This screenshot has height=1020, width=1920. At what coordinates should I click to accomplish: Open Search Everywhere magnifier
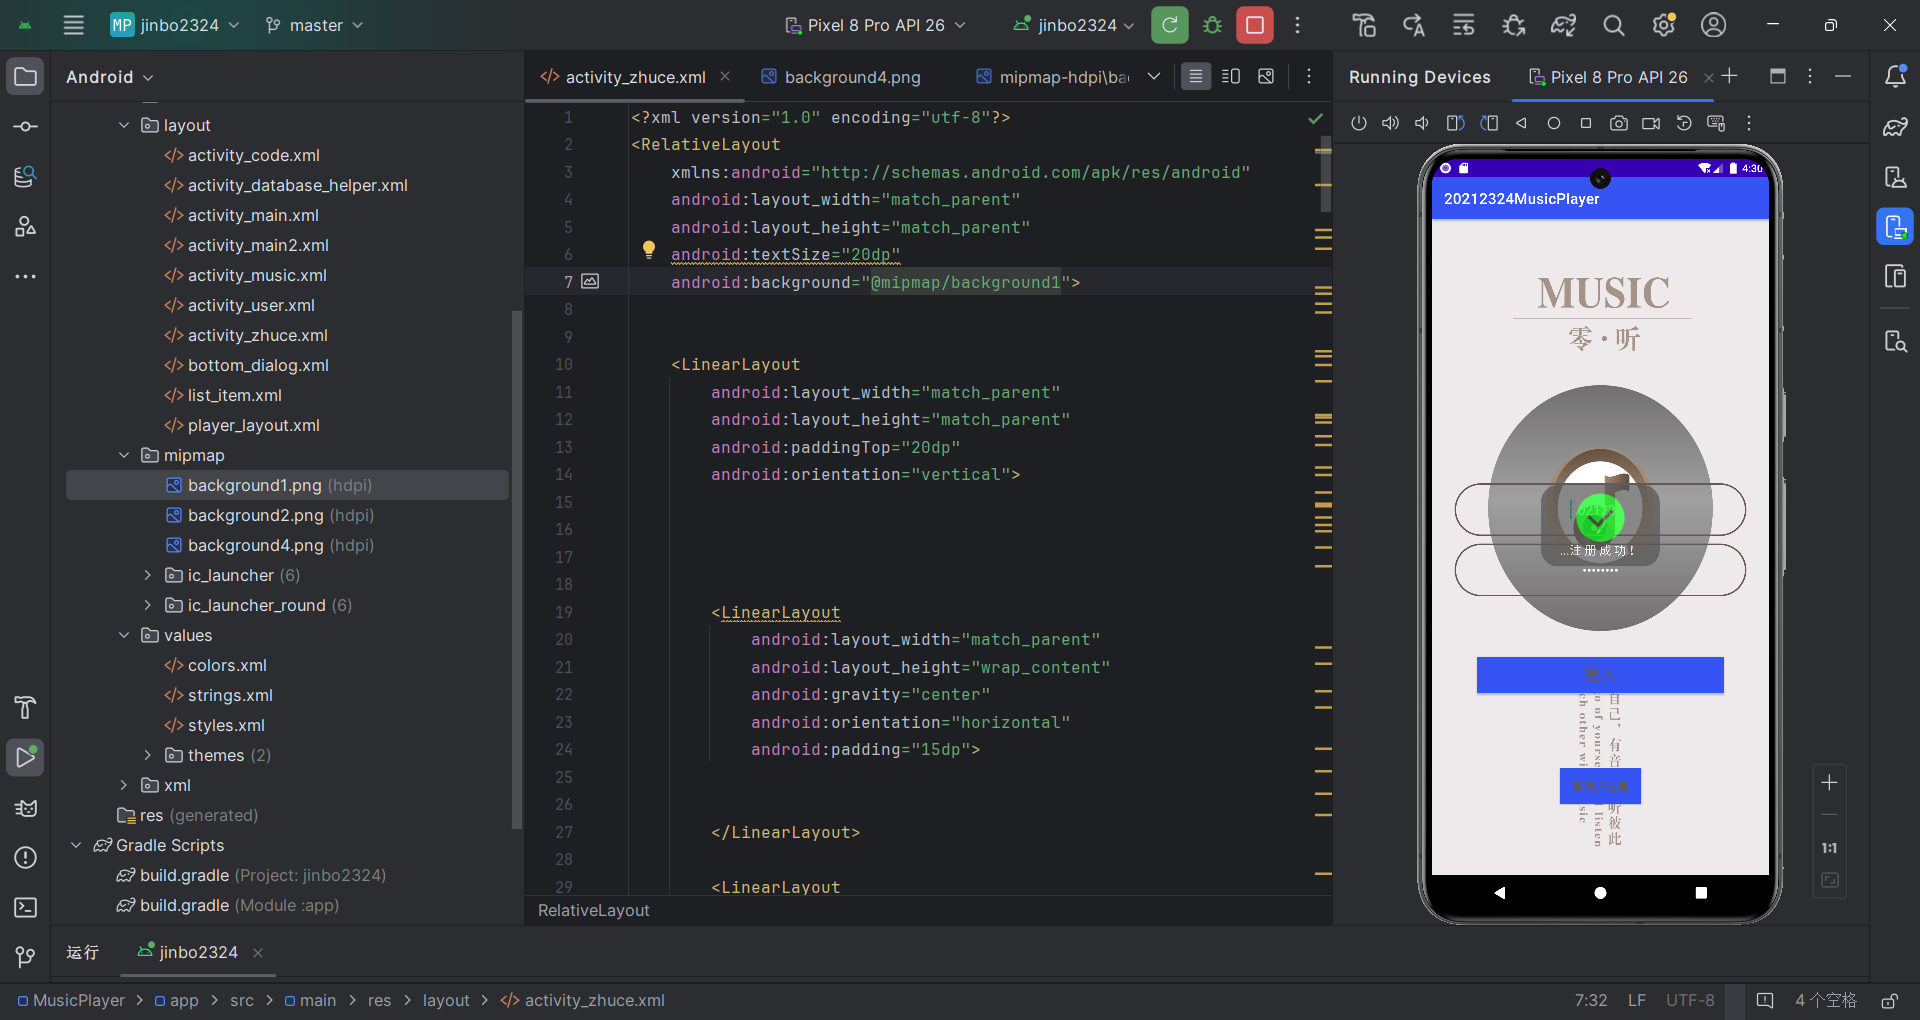click(x=1613, y=25)
